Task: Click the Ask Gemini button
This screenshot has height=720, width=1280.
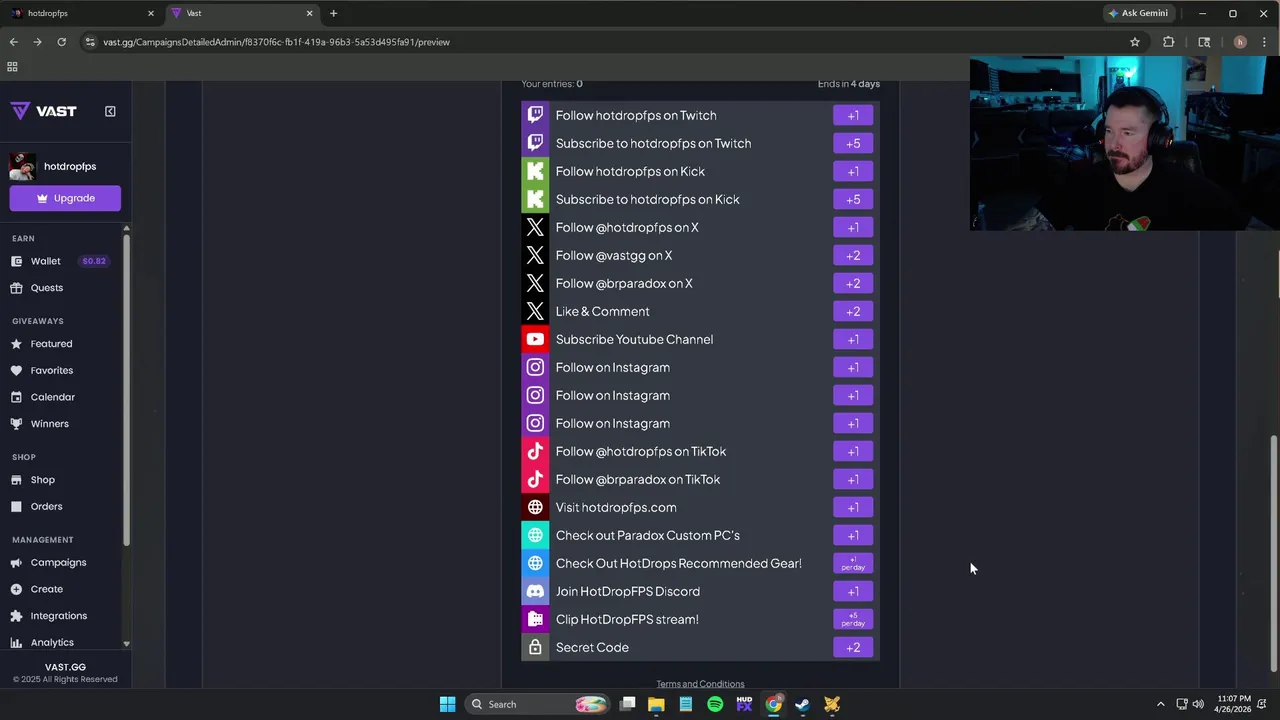Action: [x=1138, y=13]
